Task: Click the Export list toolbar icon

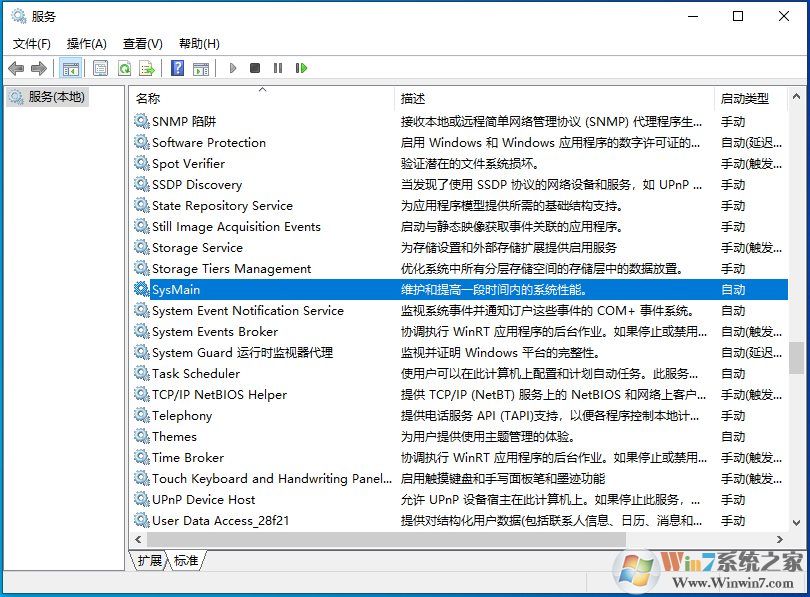Action: coord(146,68)
